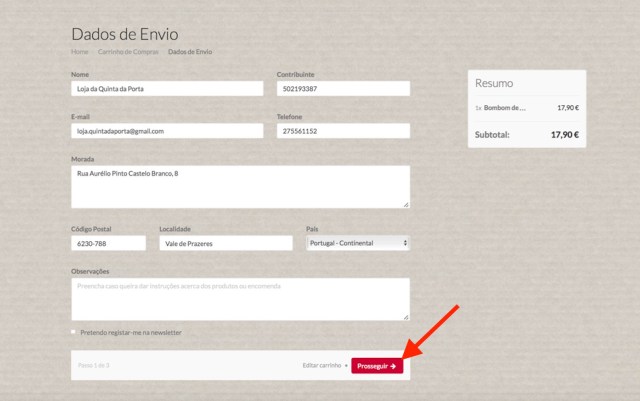640x401 pixels.
Task: Select the E-mail input field
Action: 167,131
